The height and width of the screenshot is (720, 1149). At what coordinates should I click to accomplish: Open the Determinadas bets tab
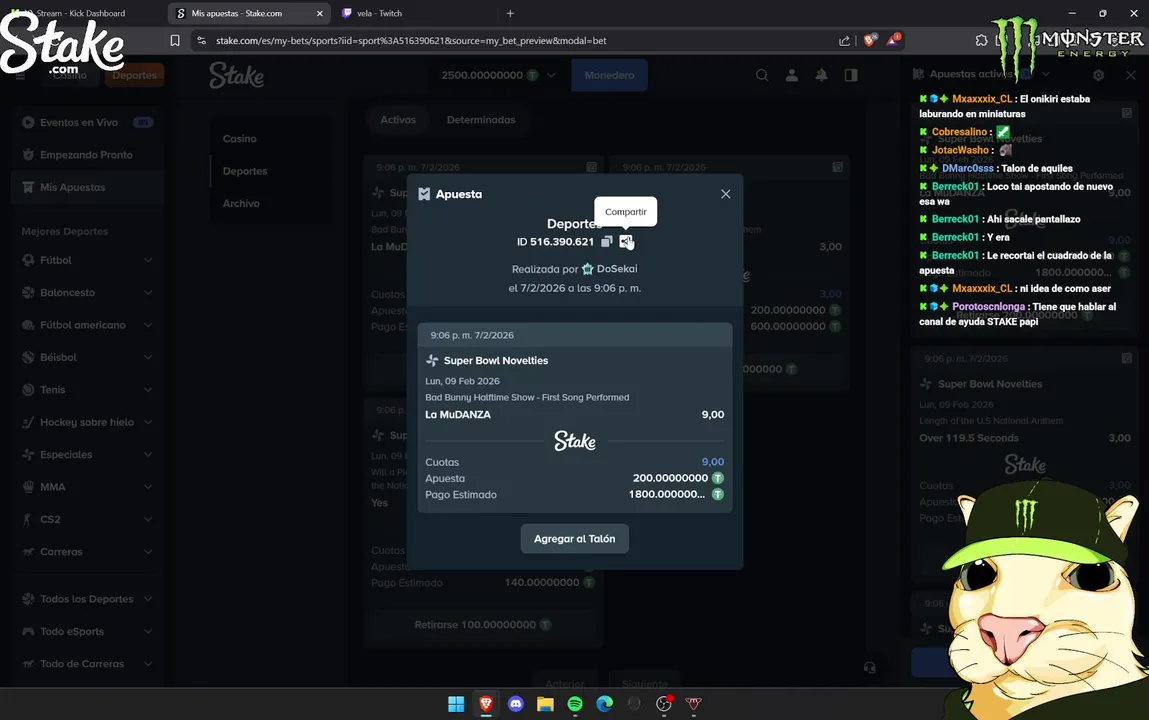pyautogui.click(x=481, y=120)
